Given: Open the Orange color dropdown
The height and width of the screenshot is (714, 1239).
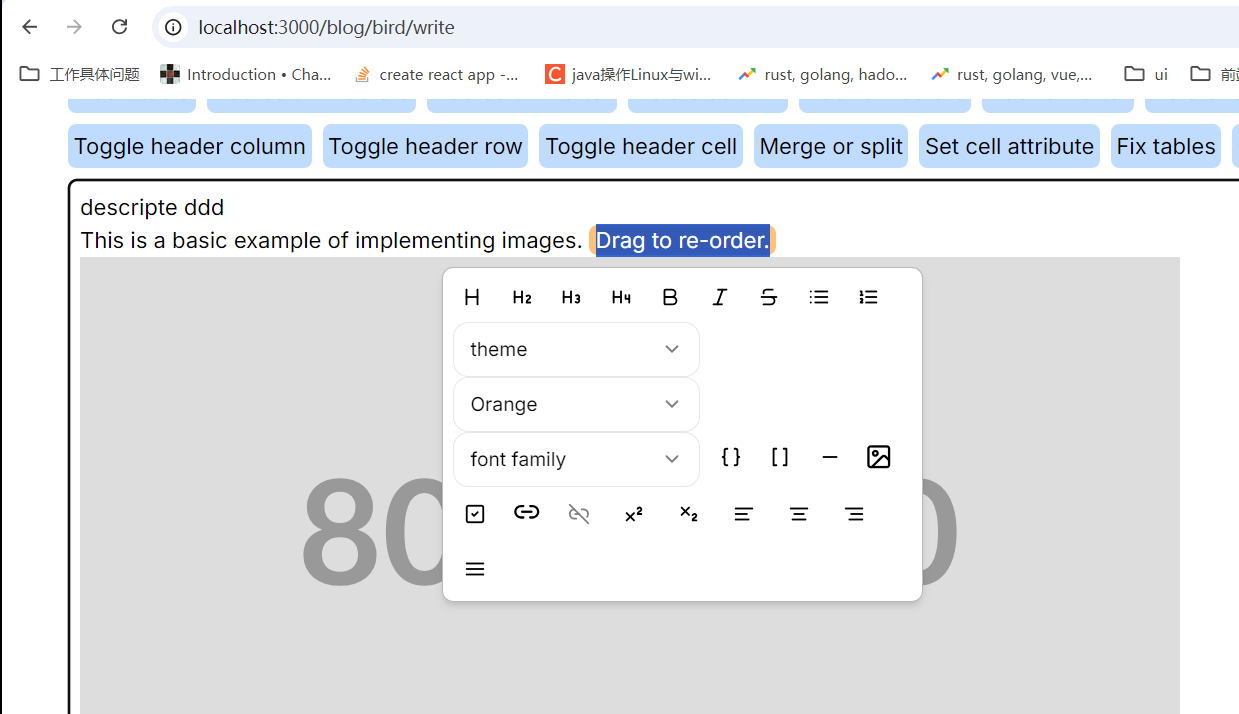Looking at the screenshot, I should (576, 404).
